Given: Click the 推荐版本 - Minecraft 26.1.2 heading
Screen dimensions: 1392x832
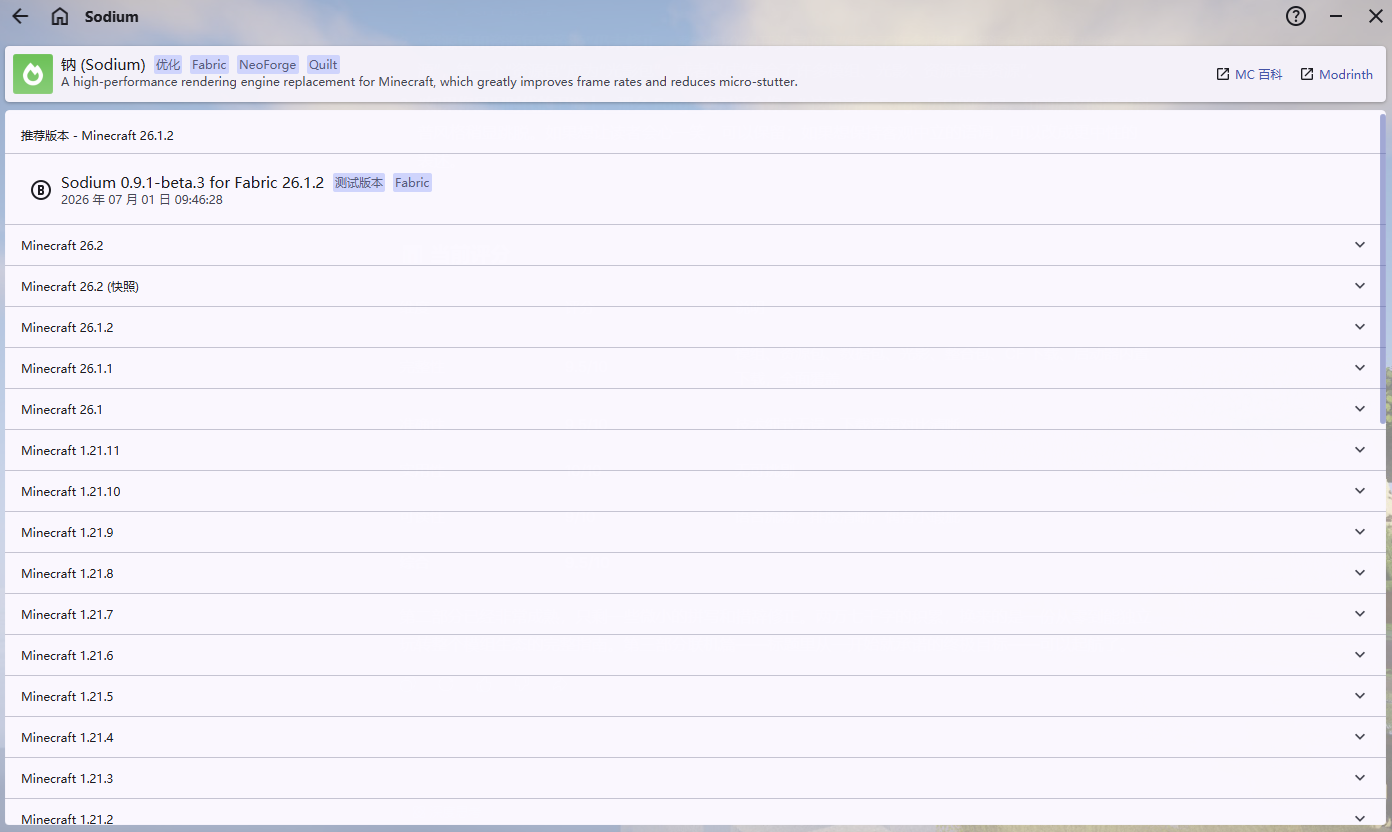Looking at the screenshot, I should (x=97, y=135).
